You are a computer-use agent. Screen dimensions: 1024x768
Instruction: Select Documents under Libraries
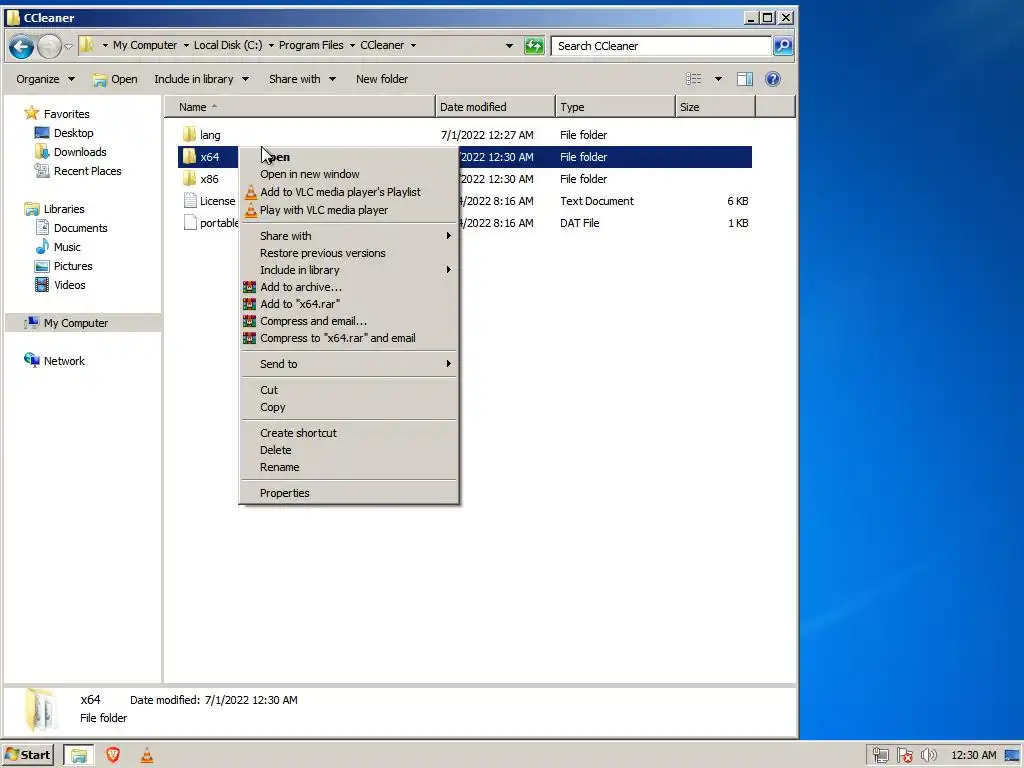click(80, 228)
